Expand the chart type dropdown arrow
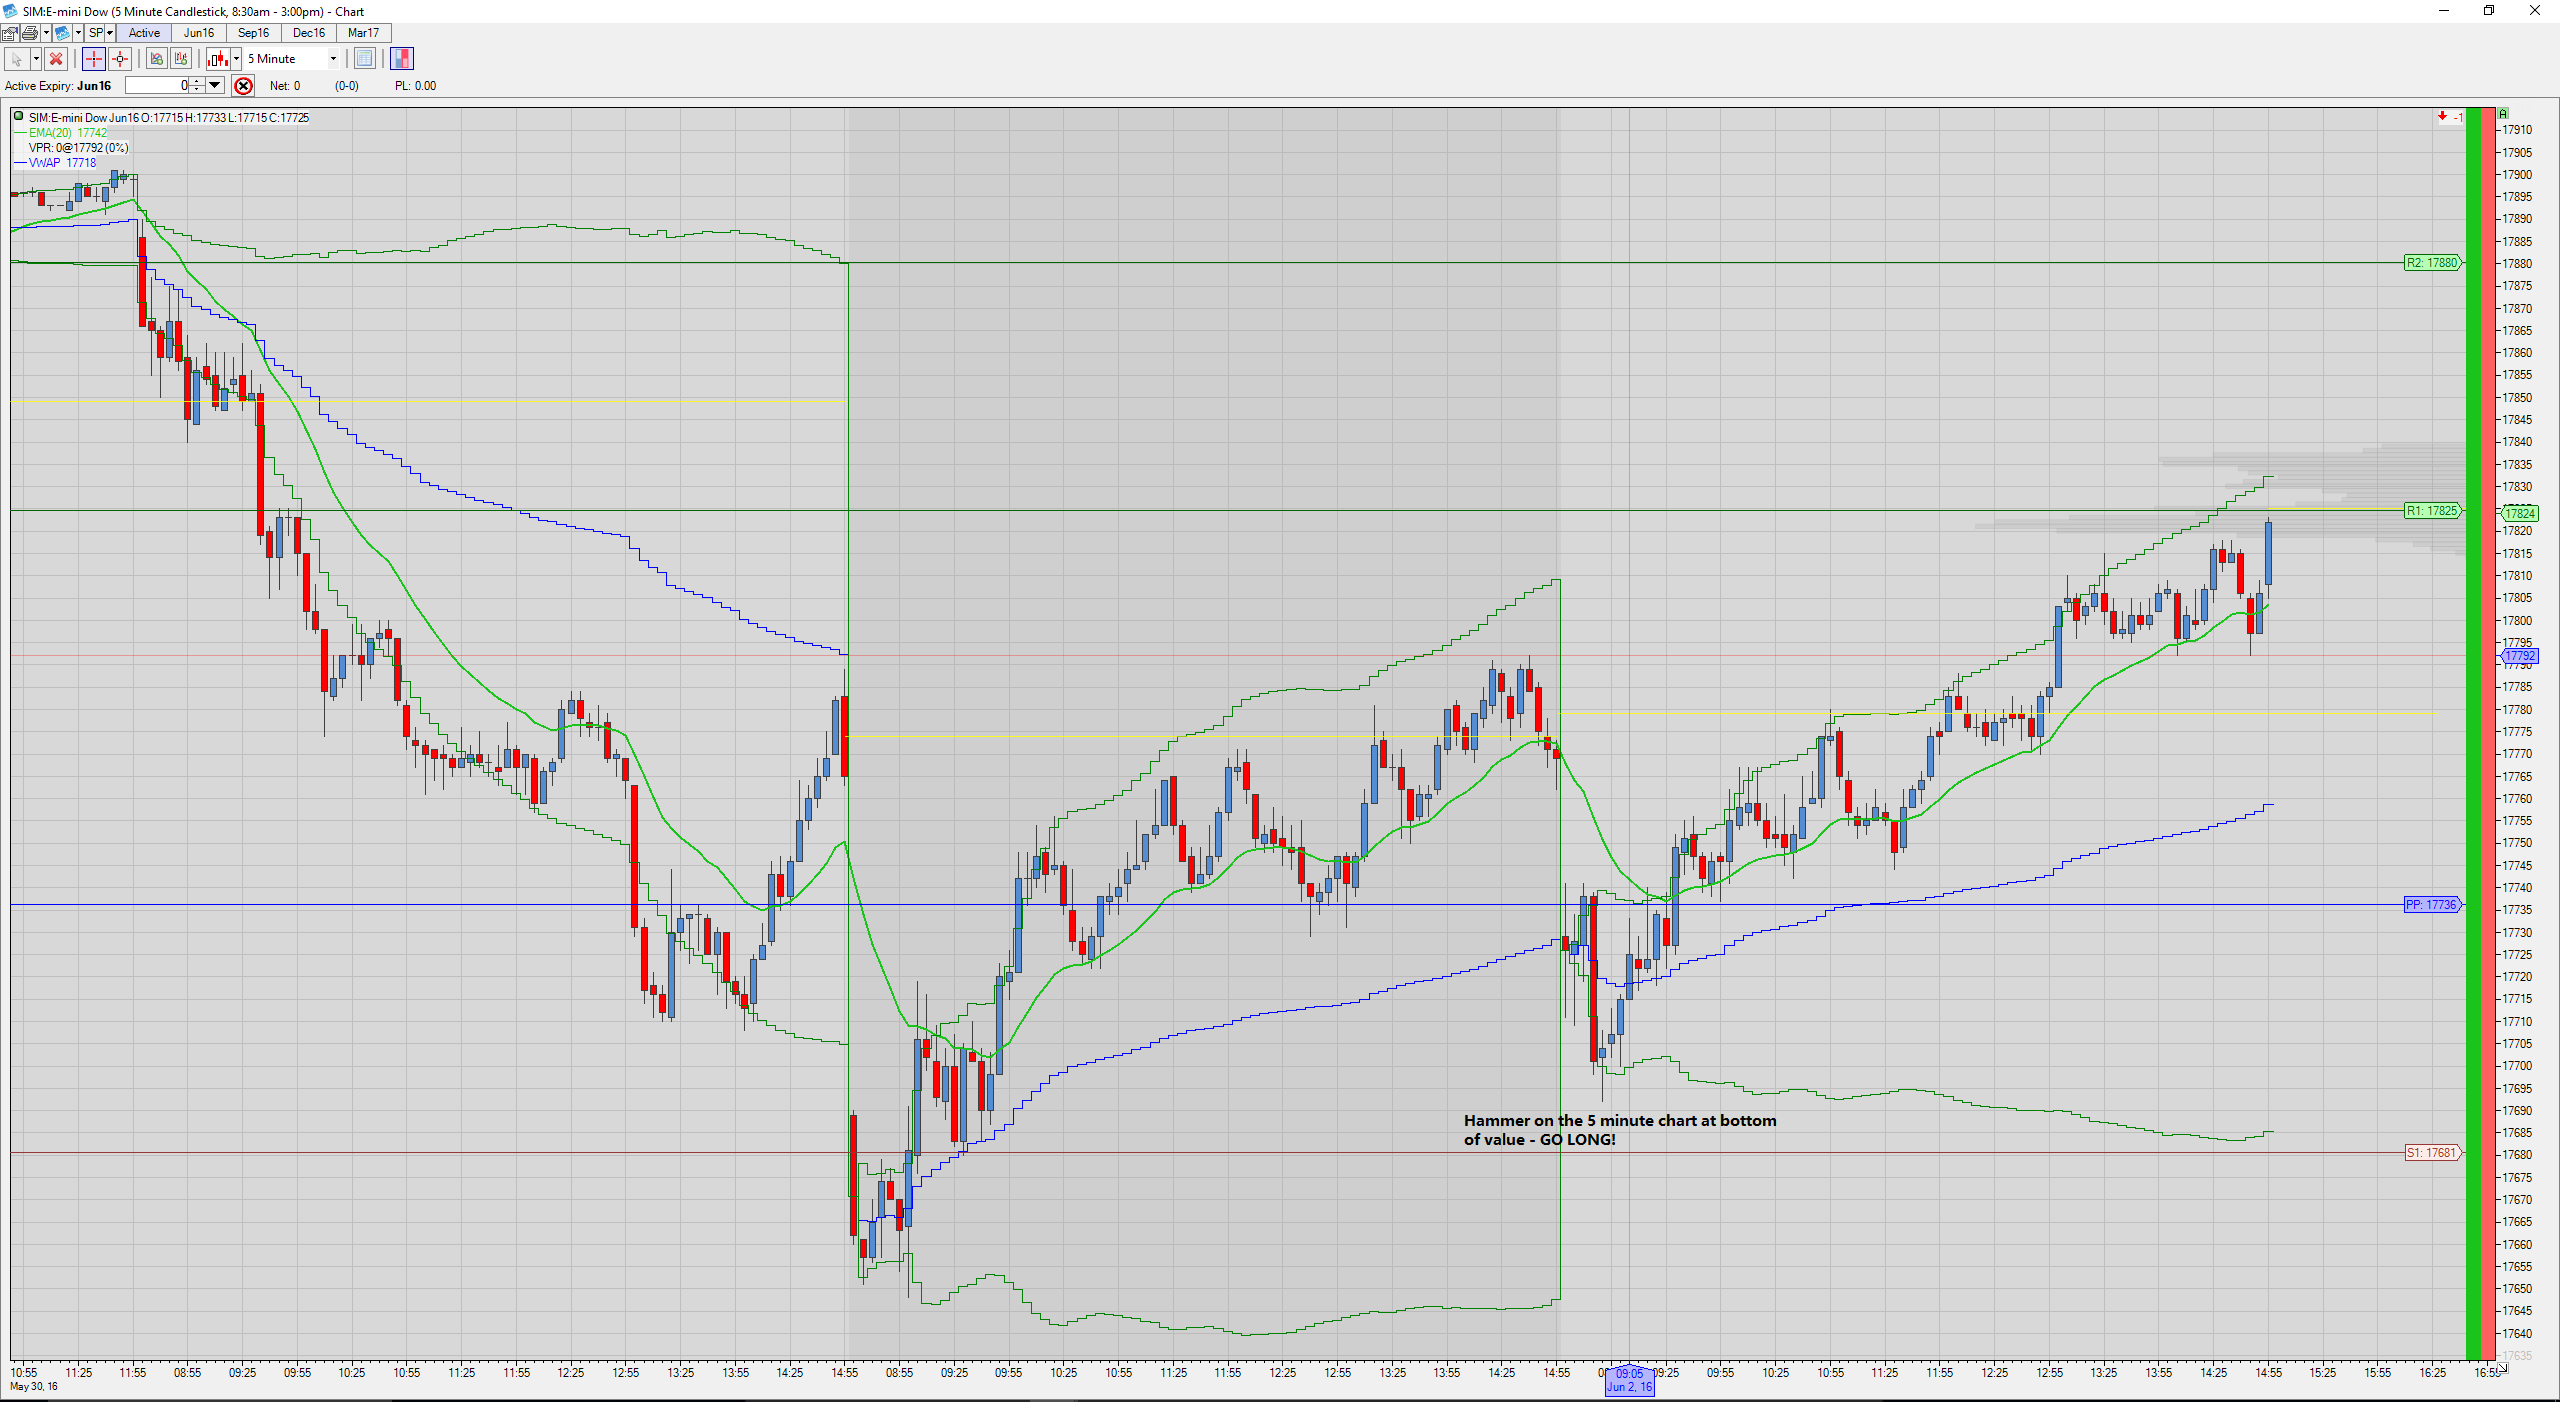2560x1402 pixels. pyautogui.click(x=236, y=59)
